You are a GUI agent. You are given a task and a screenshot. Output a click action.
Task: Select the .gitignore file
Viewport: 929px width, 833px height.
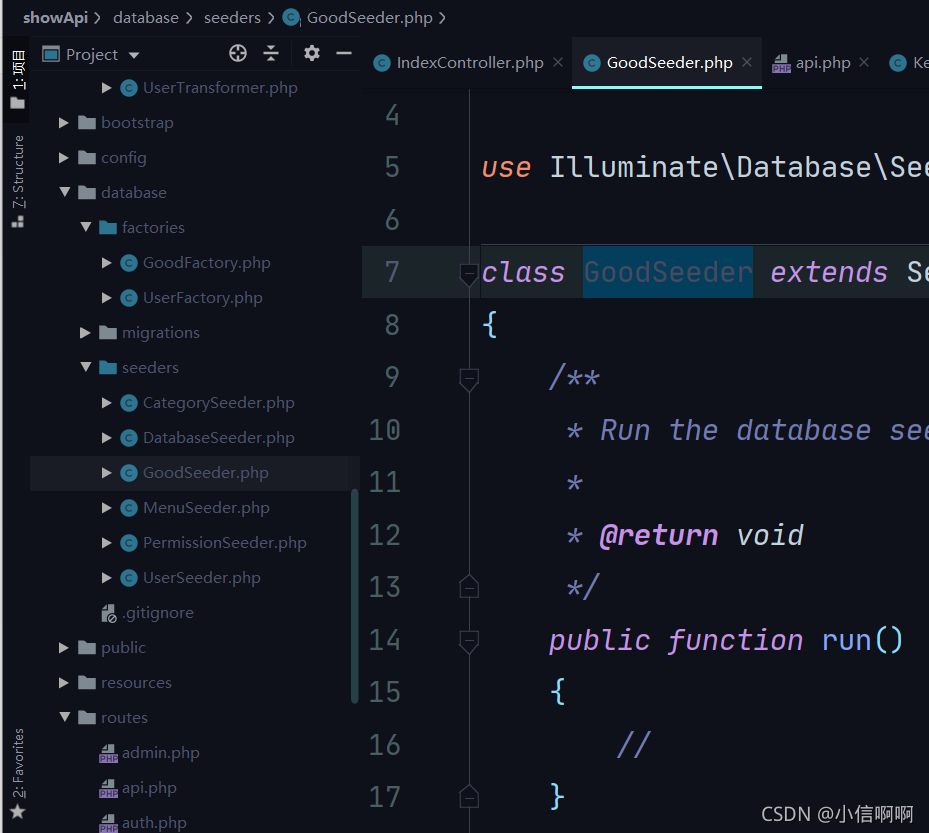pyautogui.click(x=158, y=613)
